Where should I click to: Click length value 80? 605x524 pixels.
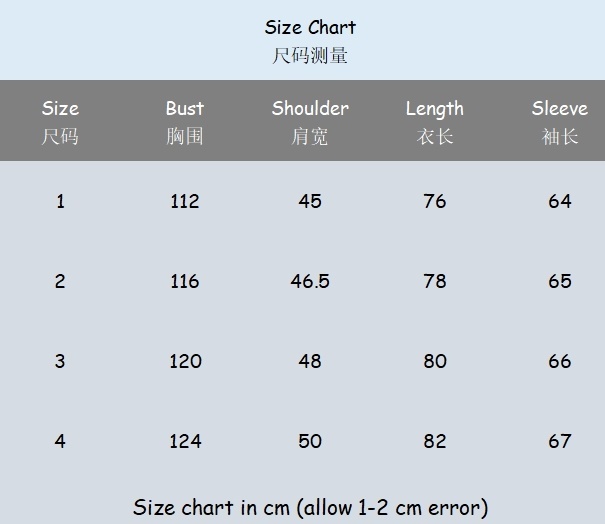click(x=435, y=361)
